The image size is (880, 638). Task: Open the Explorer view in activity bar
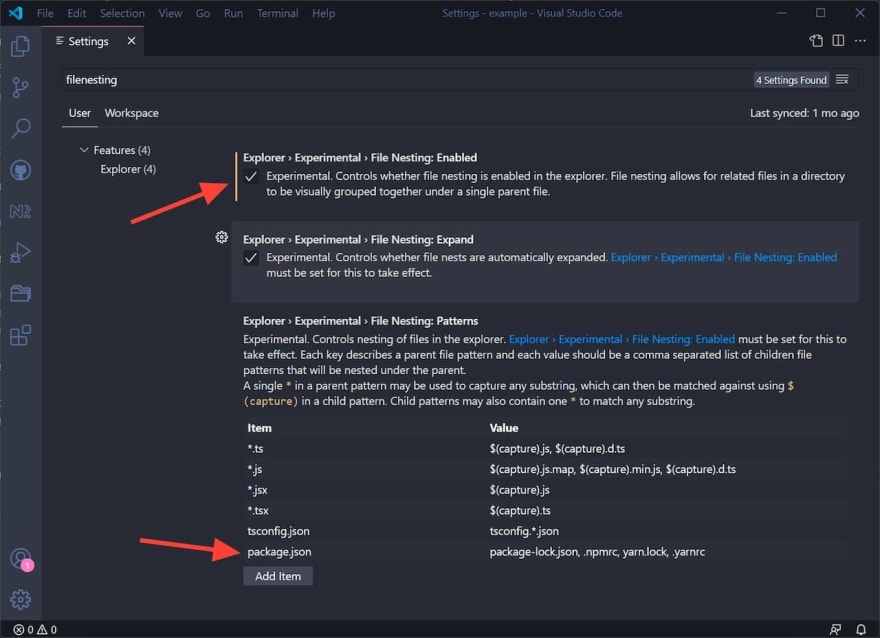point(20,46)
